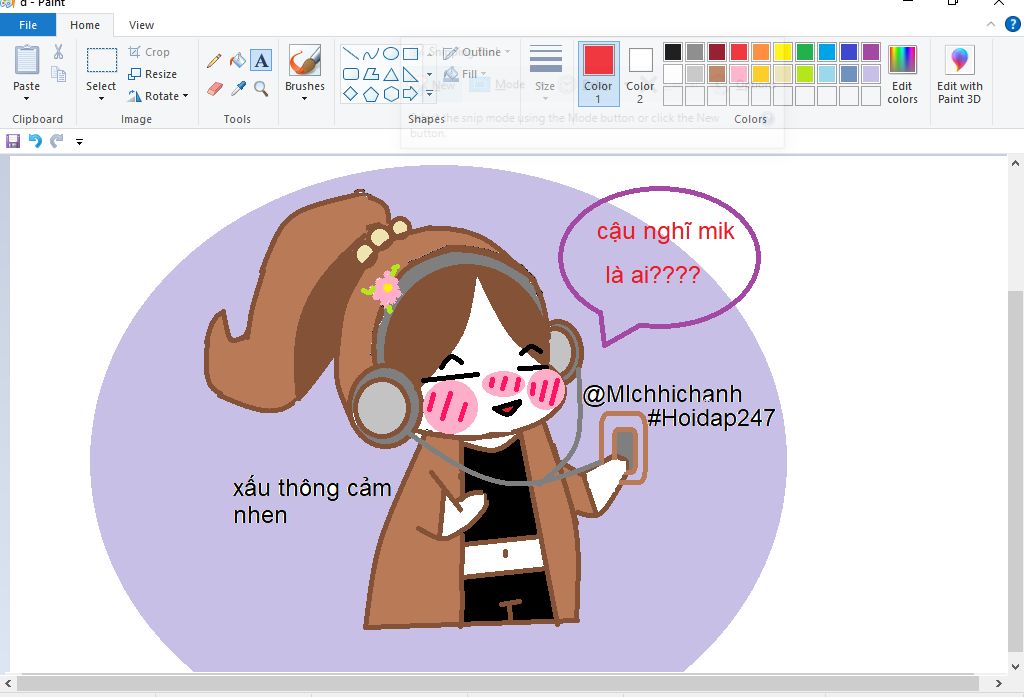Select the Polygon shape
This screenshot has width=1024, height=697.
click(x=370, y=74)
